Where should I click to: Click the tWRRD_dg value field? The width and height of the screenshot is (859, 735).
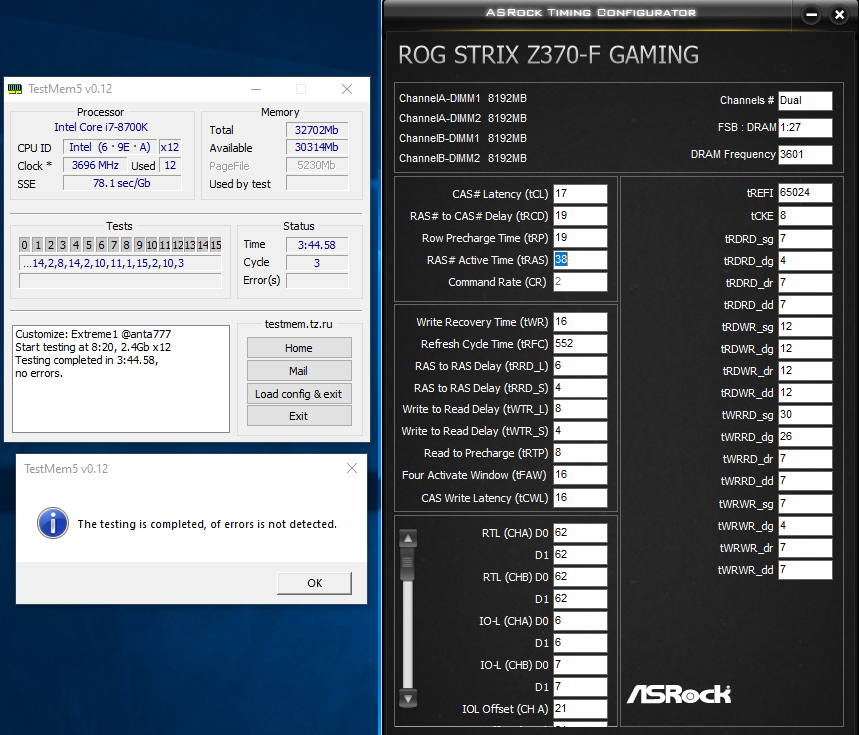[805, 437]
